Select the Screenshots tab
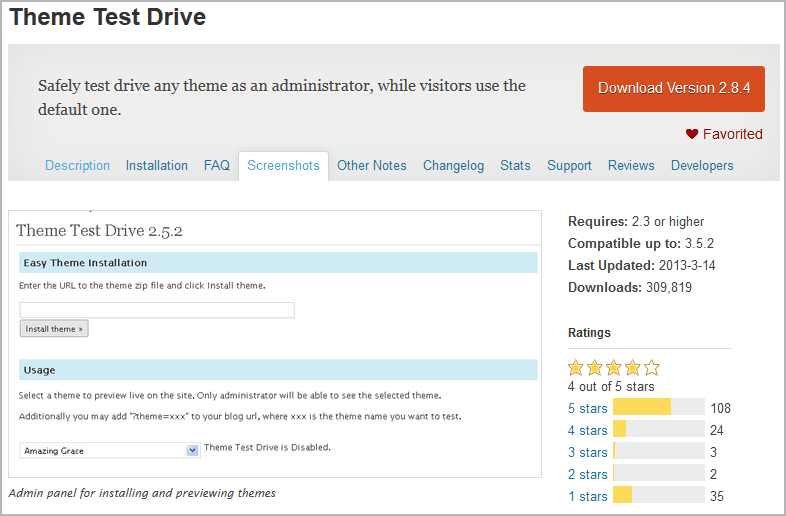This screenshot has width=786, height=516. coord(283,165)
